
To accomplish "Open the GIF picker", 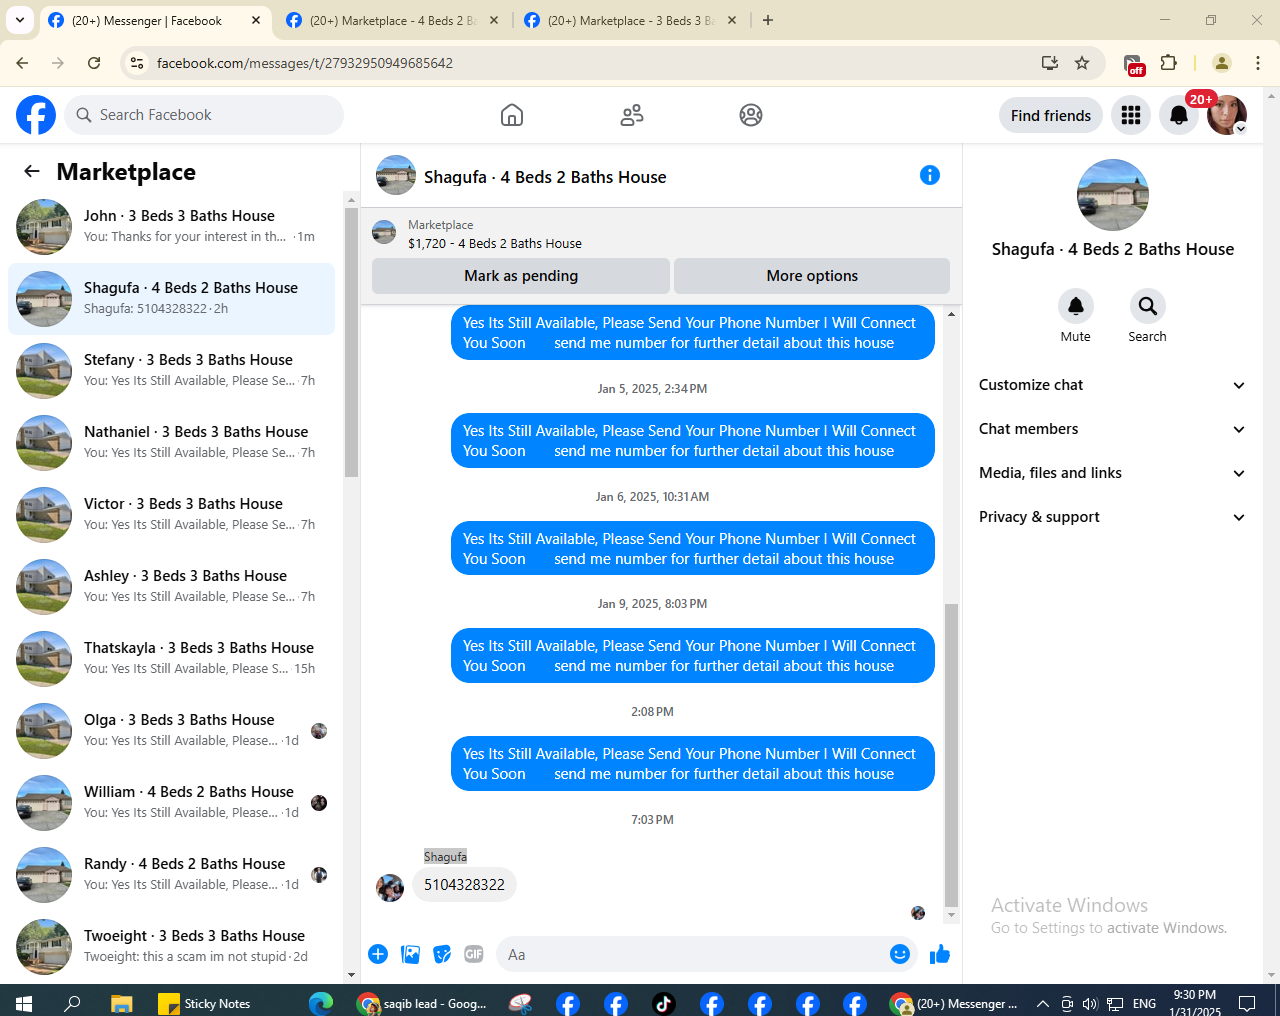I will (x=474, y=954).
